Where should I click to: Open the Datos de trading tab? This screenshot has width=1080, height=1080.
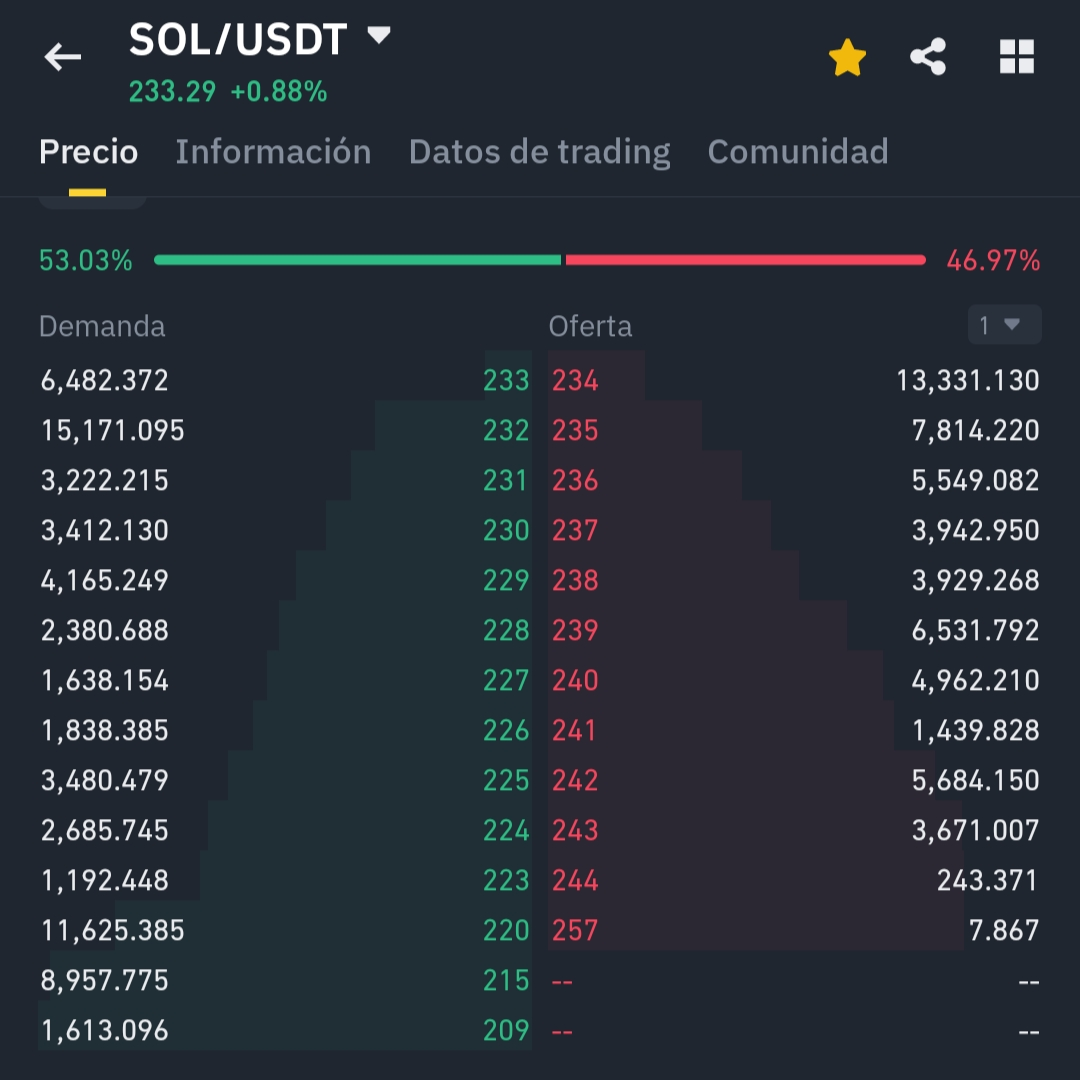pyautogui.click(x=539, y=152)
